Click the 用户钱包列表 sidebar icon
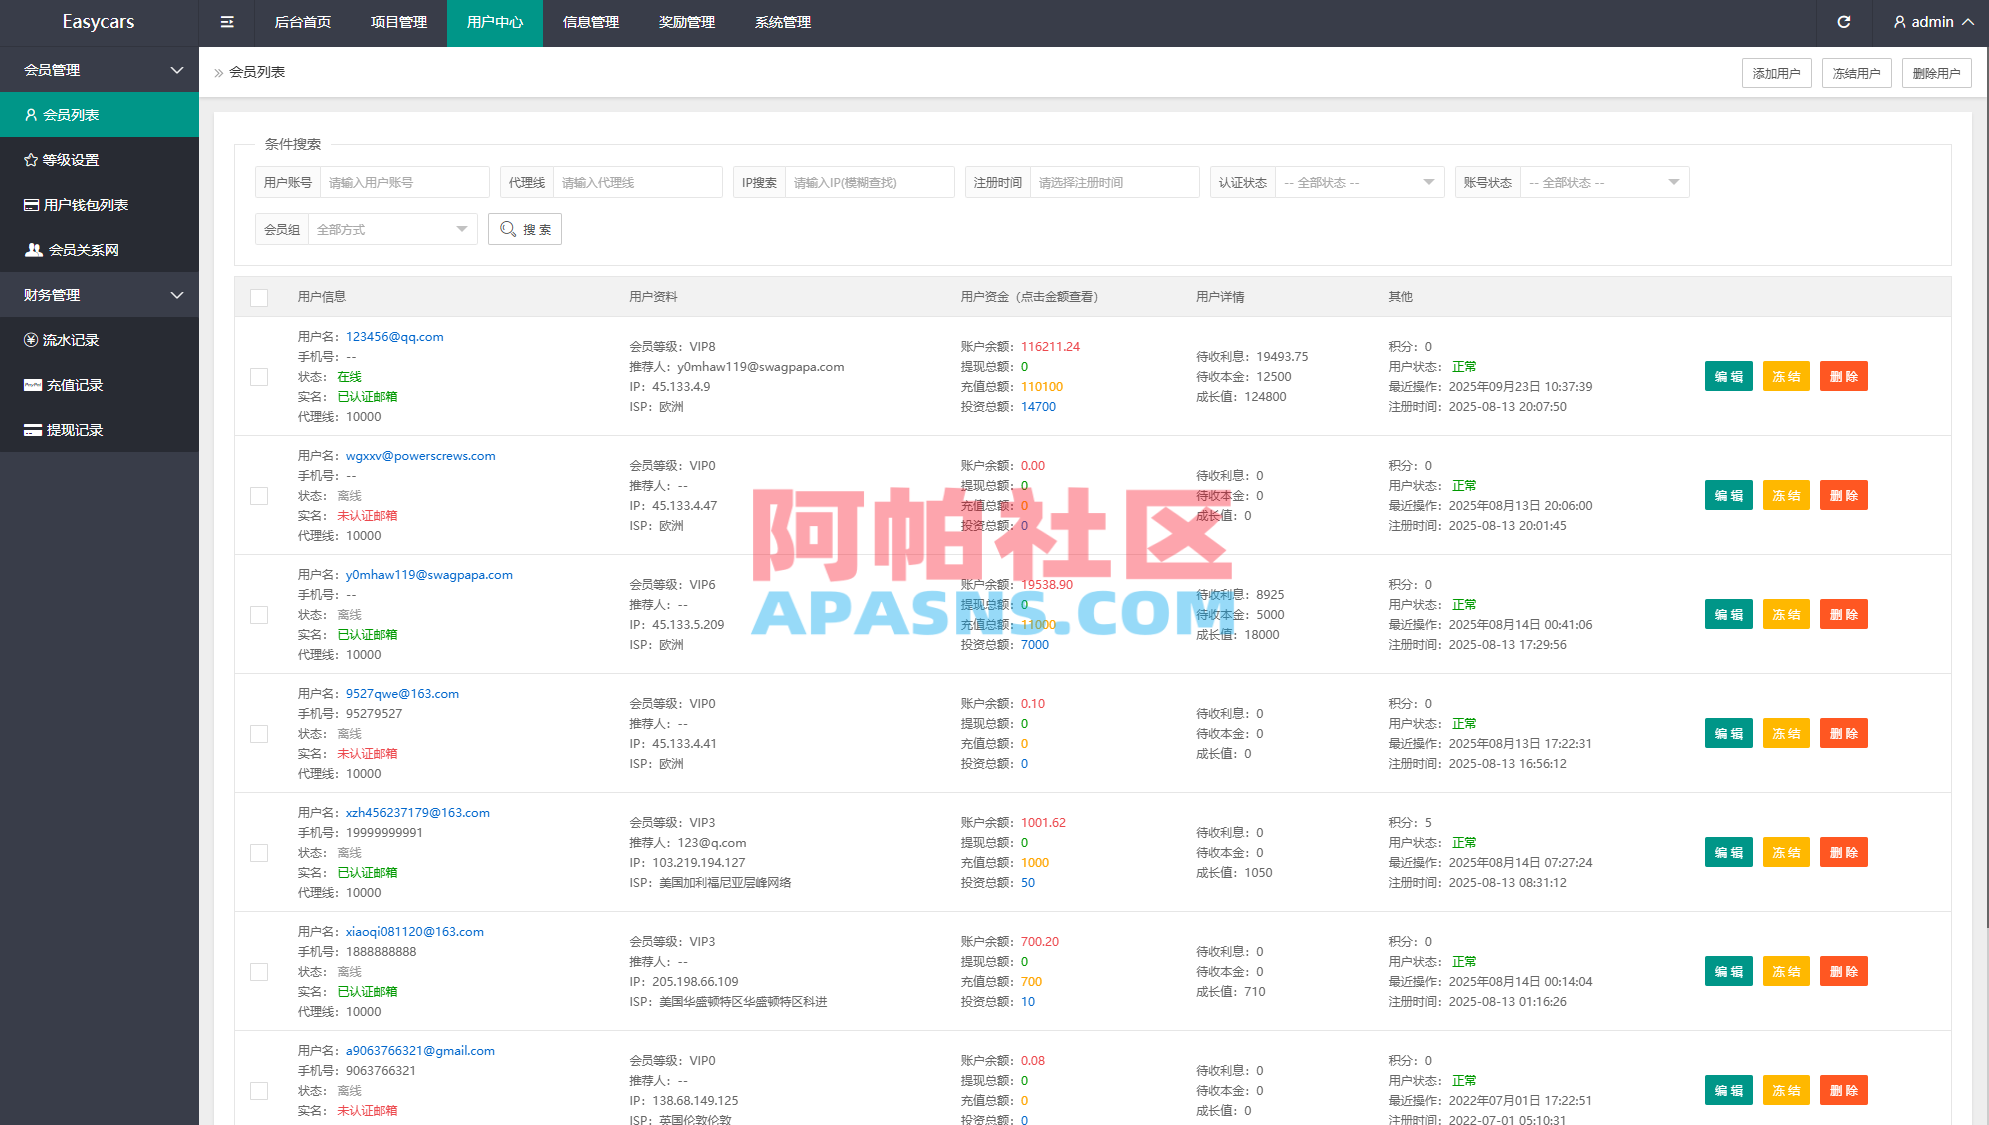The width and height of the screenshot is (1989, 1125). [x=31, y=204]
